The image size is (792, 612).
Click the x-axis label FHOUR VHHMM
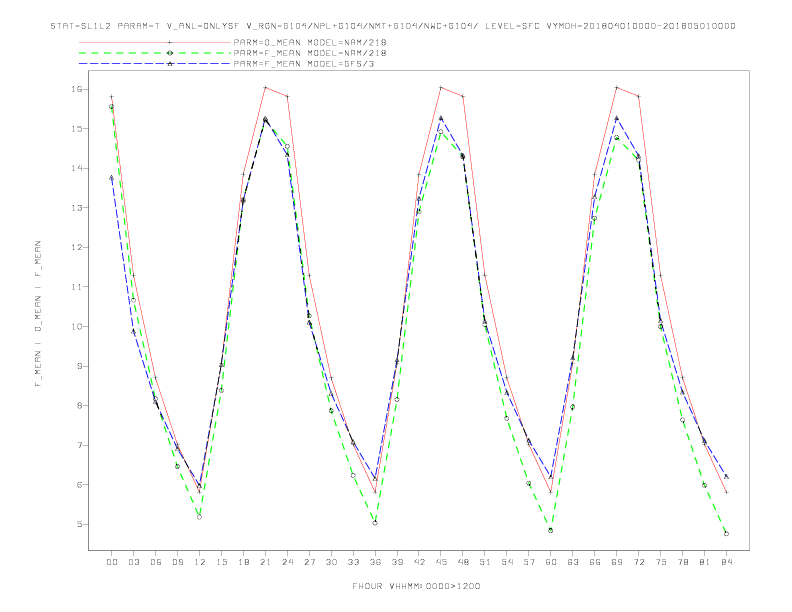coord(416,586)
